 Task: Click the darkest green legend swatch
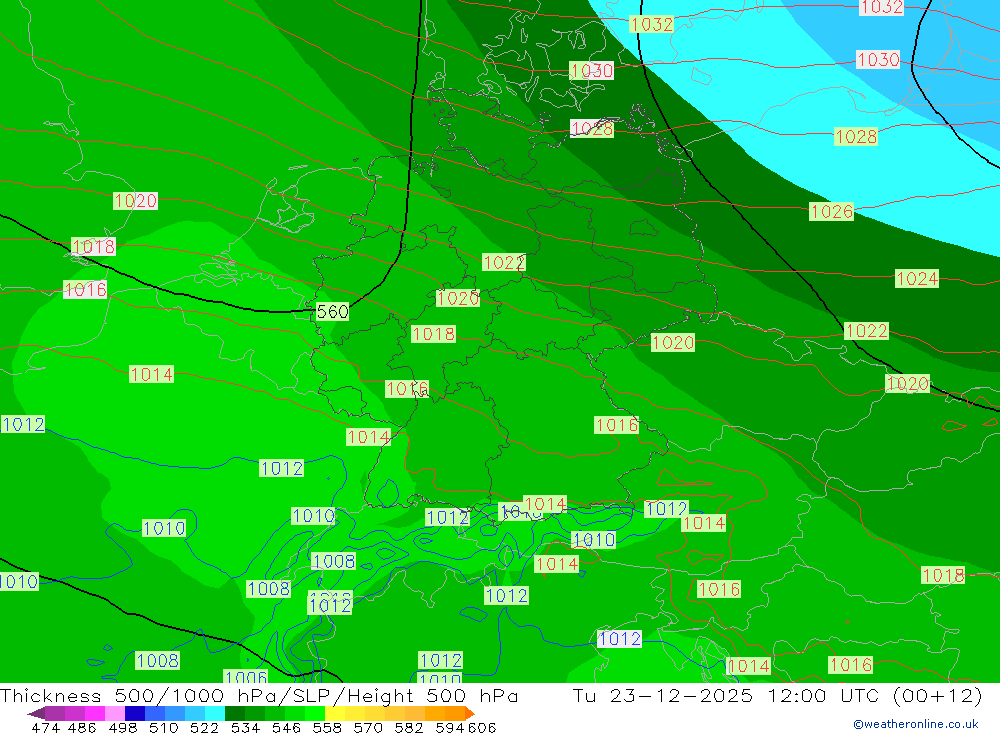click(x=234, y=713)
